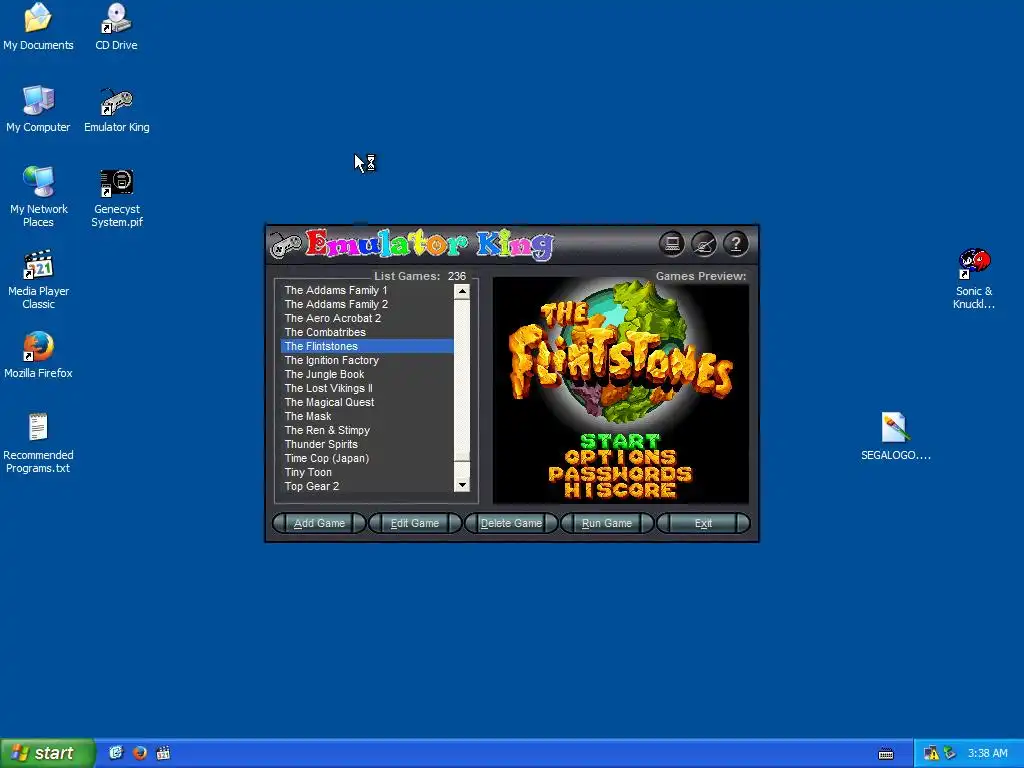The width and height of the screenshot is (1024, 768).
Task: Select the Emulator King desktop shortcut
Action: 116,109
